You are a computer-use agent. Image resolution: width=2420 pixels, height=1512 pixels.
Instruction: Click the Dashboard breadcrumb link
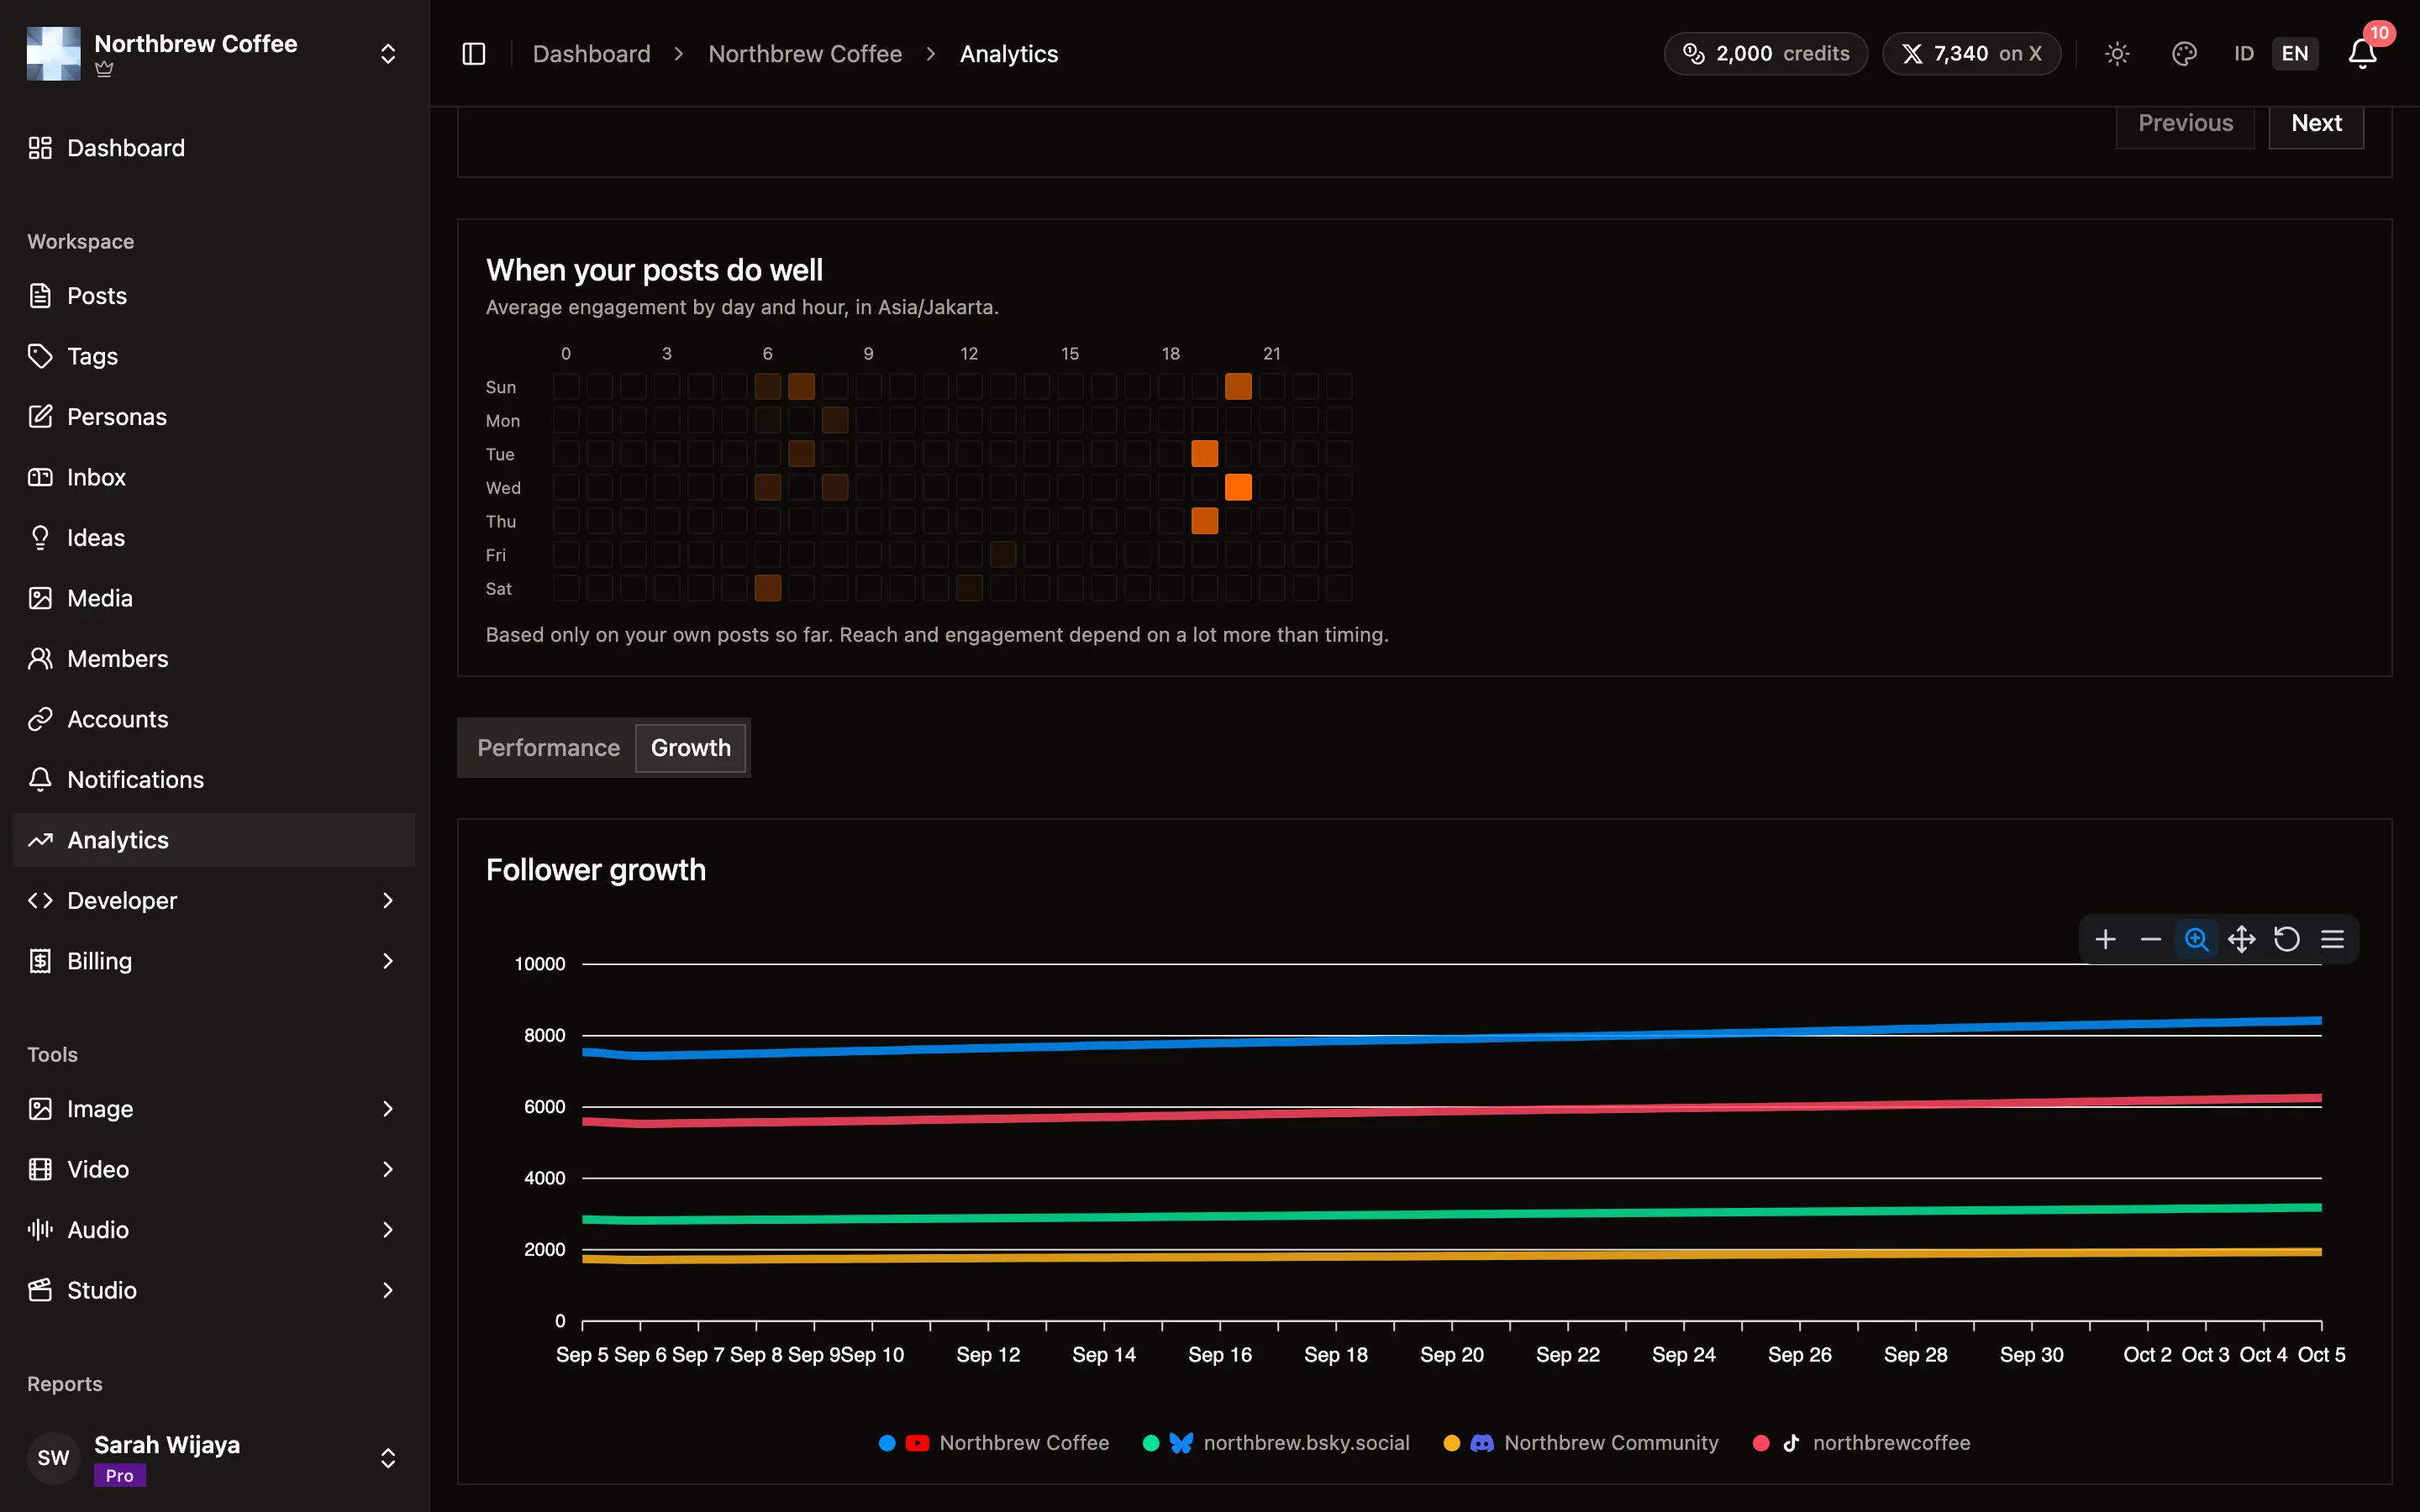[x=591, y=54]
